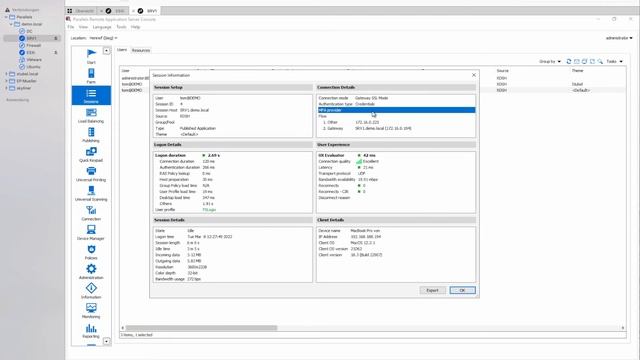Open the Information section
The width and height of the screenshot is (640, 360).
click(91, 291)
